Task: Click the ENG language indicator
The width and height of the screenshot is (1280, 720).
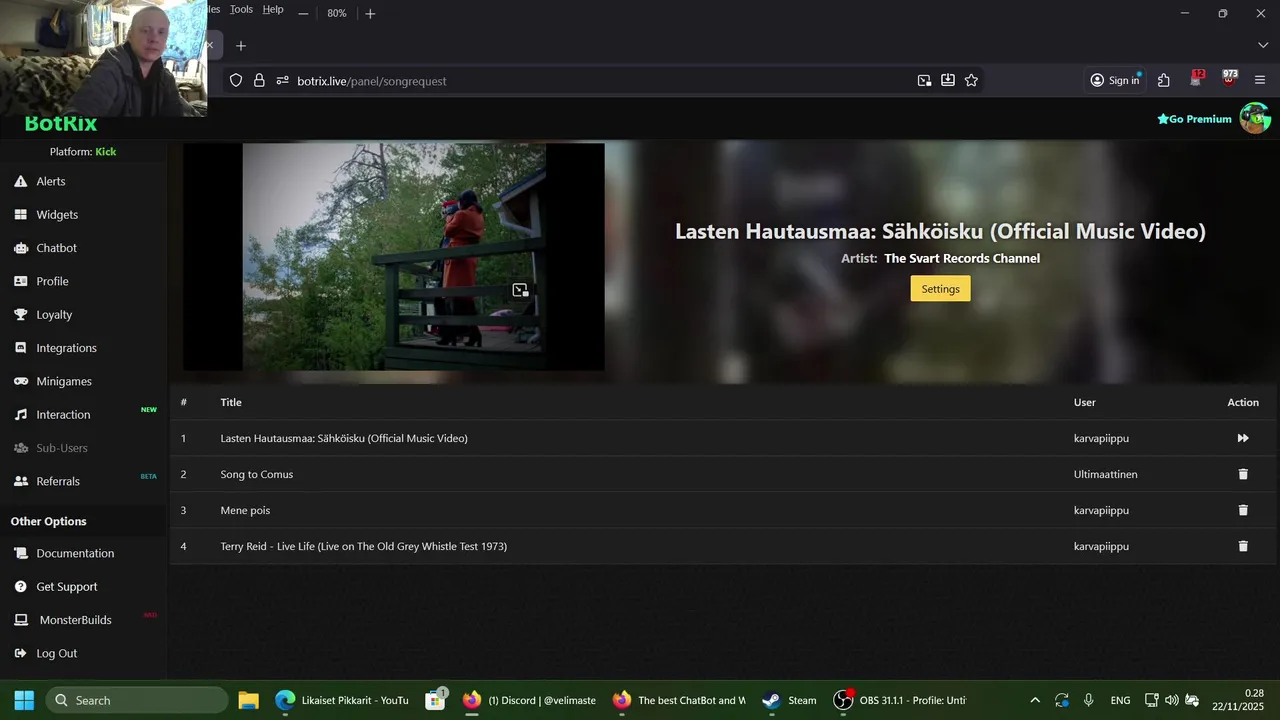Action: pos(1121,700)
